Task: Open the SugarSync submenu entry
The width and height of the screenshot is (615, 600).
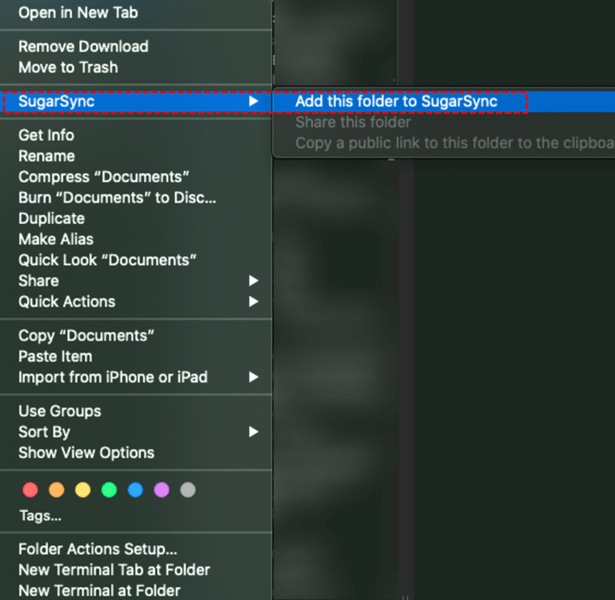Action: click(x=136, y=102)
